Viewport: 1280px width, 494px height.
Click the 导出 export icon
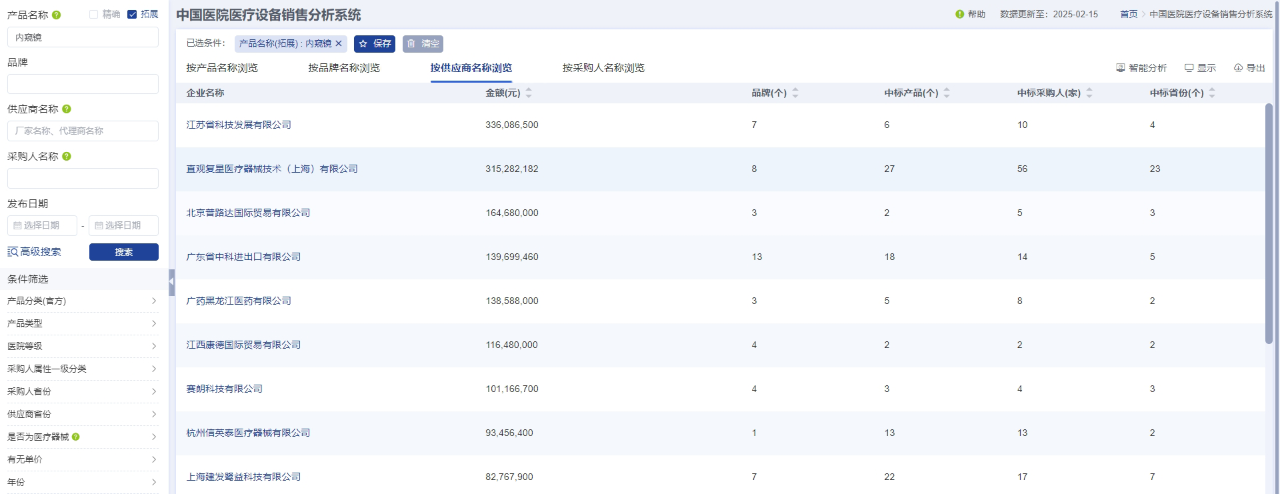click(1238, 68)
